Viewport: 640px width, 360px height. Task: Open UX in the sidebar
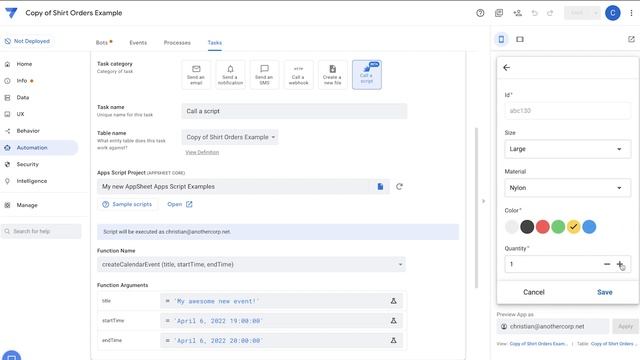point(20,114)
